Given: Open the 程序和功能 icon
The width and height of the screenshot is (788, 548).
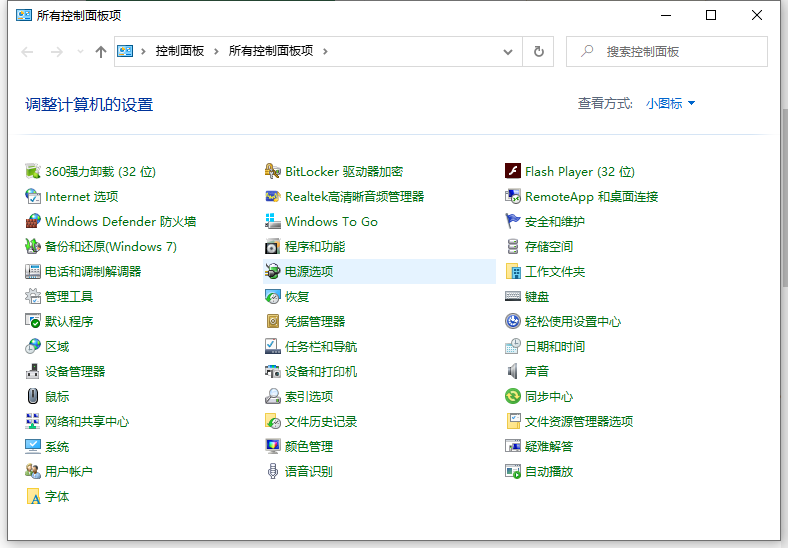Looking at the screenshot, I should 272,246.
